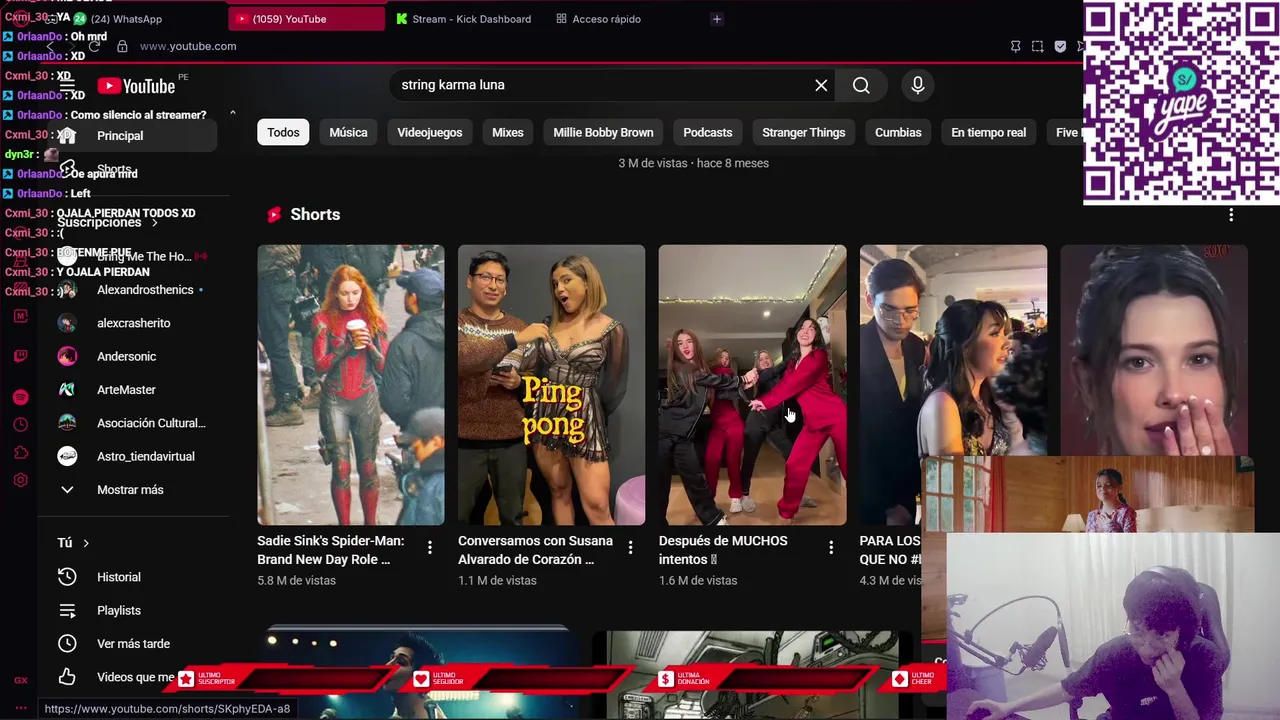Click the pin icon in address bar
Screen dimensions: 1280x720
(1015, 46)
